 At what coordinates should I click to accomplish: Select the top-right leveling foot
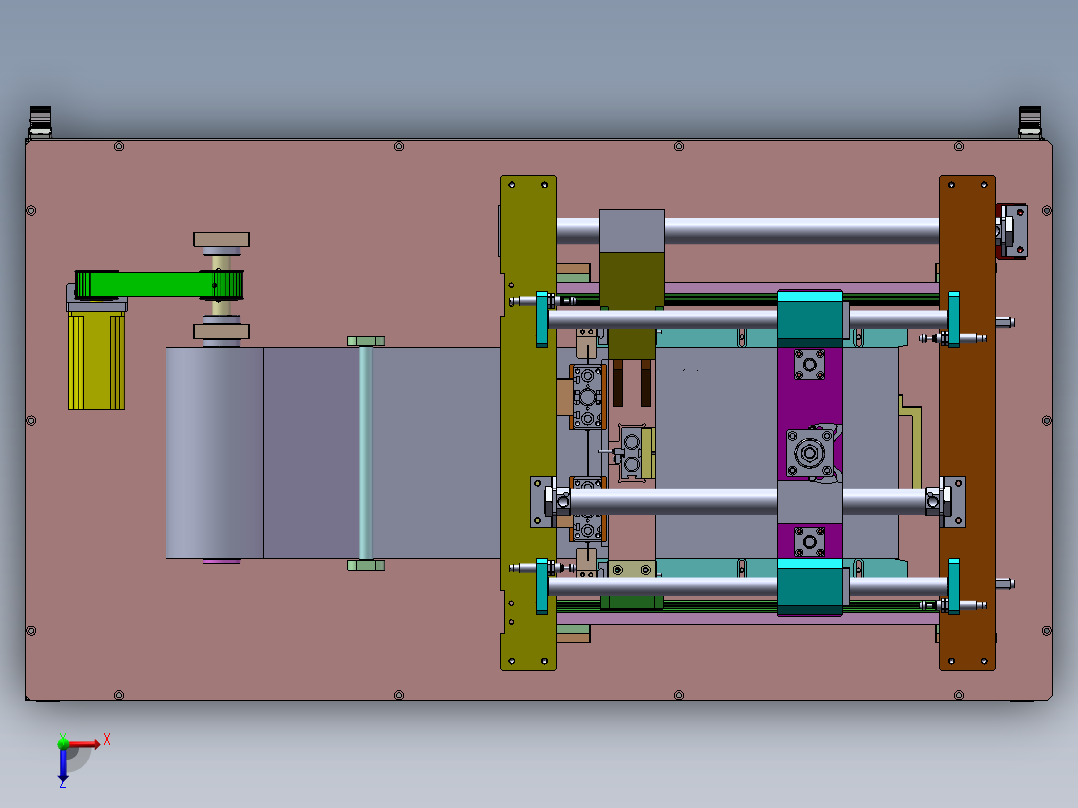1029,122
